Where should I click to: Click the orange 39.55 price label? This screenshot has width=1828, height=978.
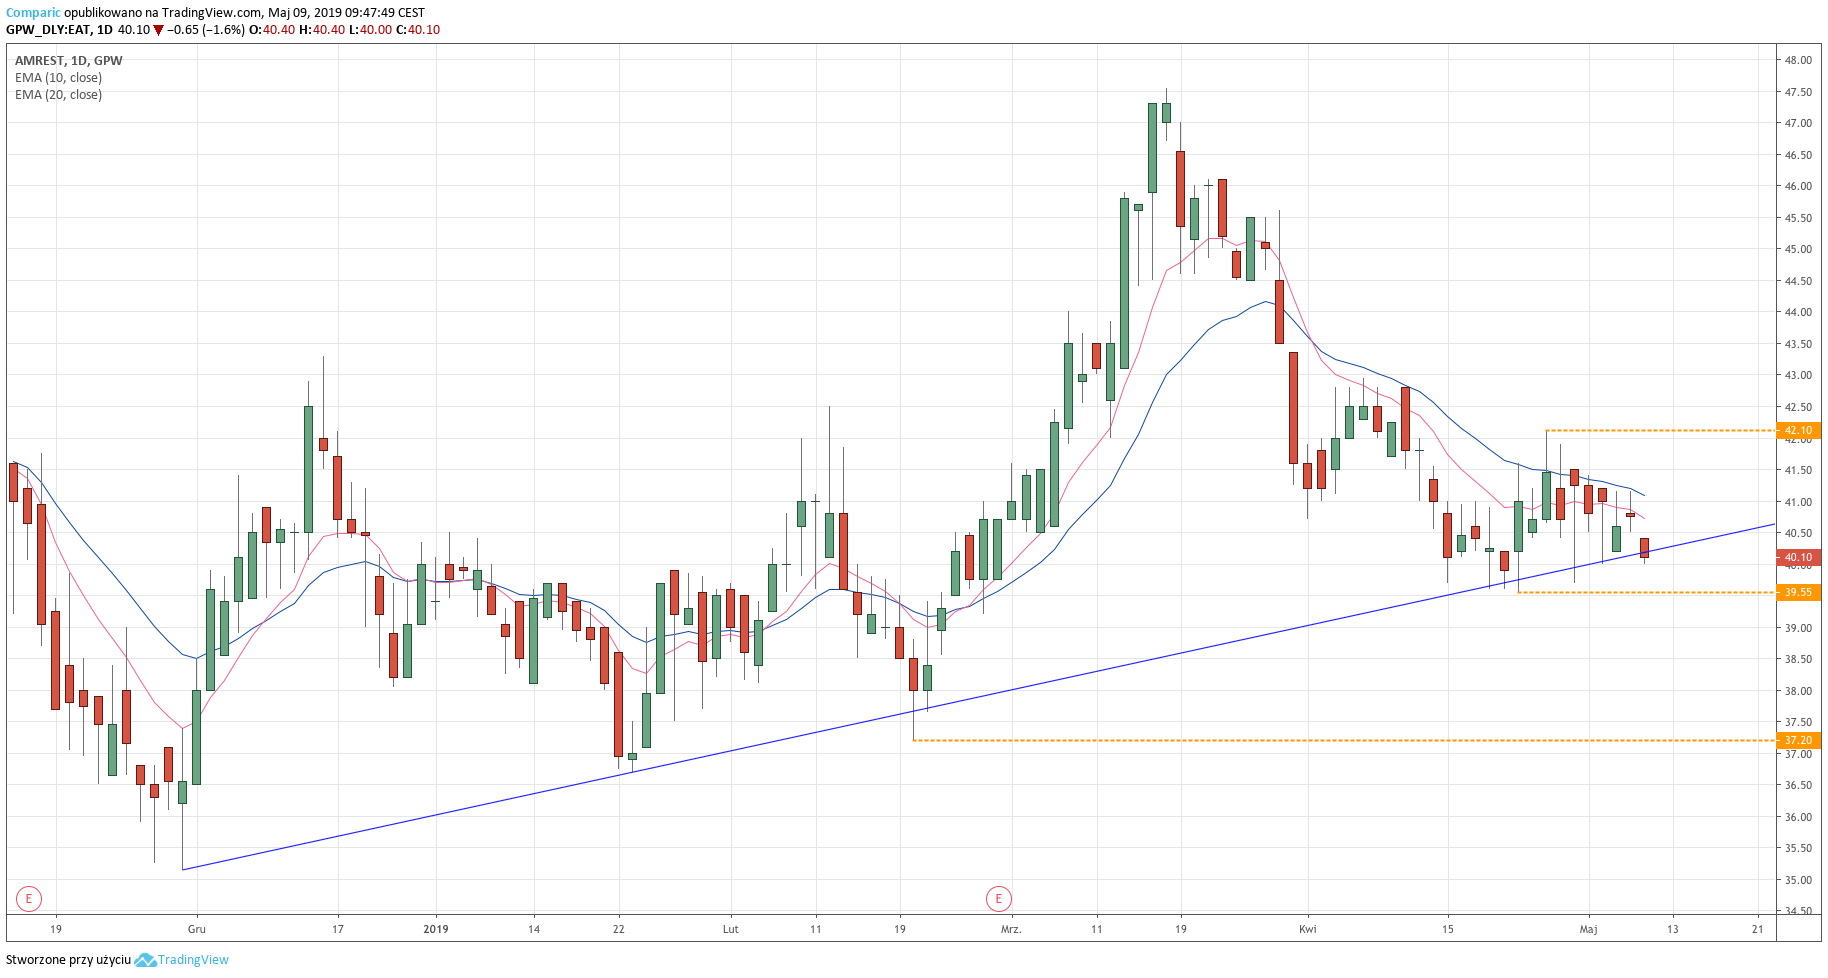pyautogui.click(x=1798, y=593)
